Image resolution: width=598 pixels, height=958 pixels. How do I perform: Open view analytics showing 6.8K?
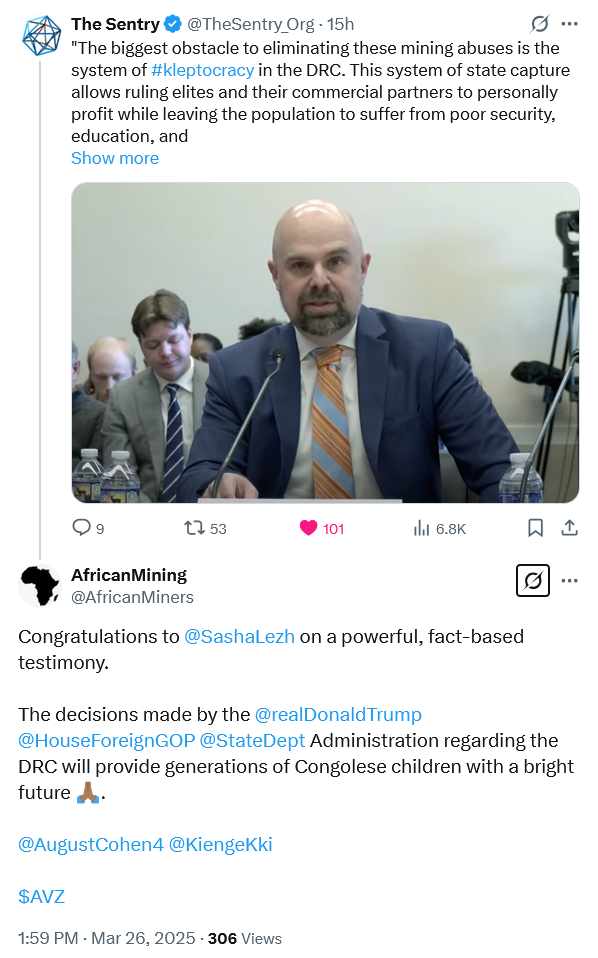pyautogui.click(x=421, y=528)
